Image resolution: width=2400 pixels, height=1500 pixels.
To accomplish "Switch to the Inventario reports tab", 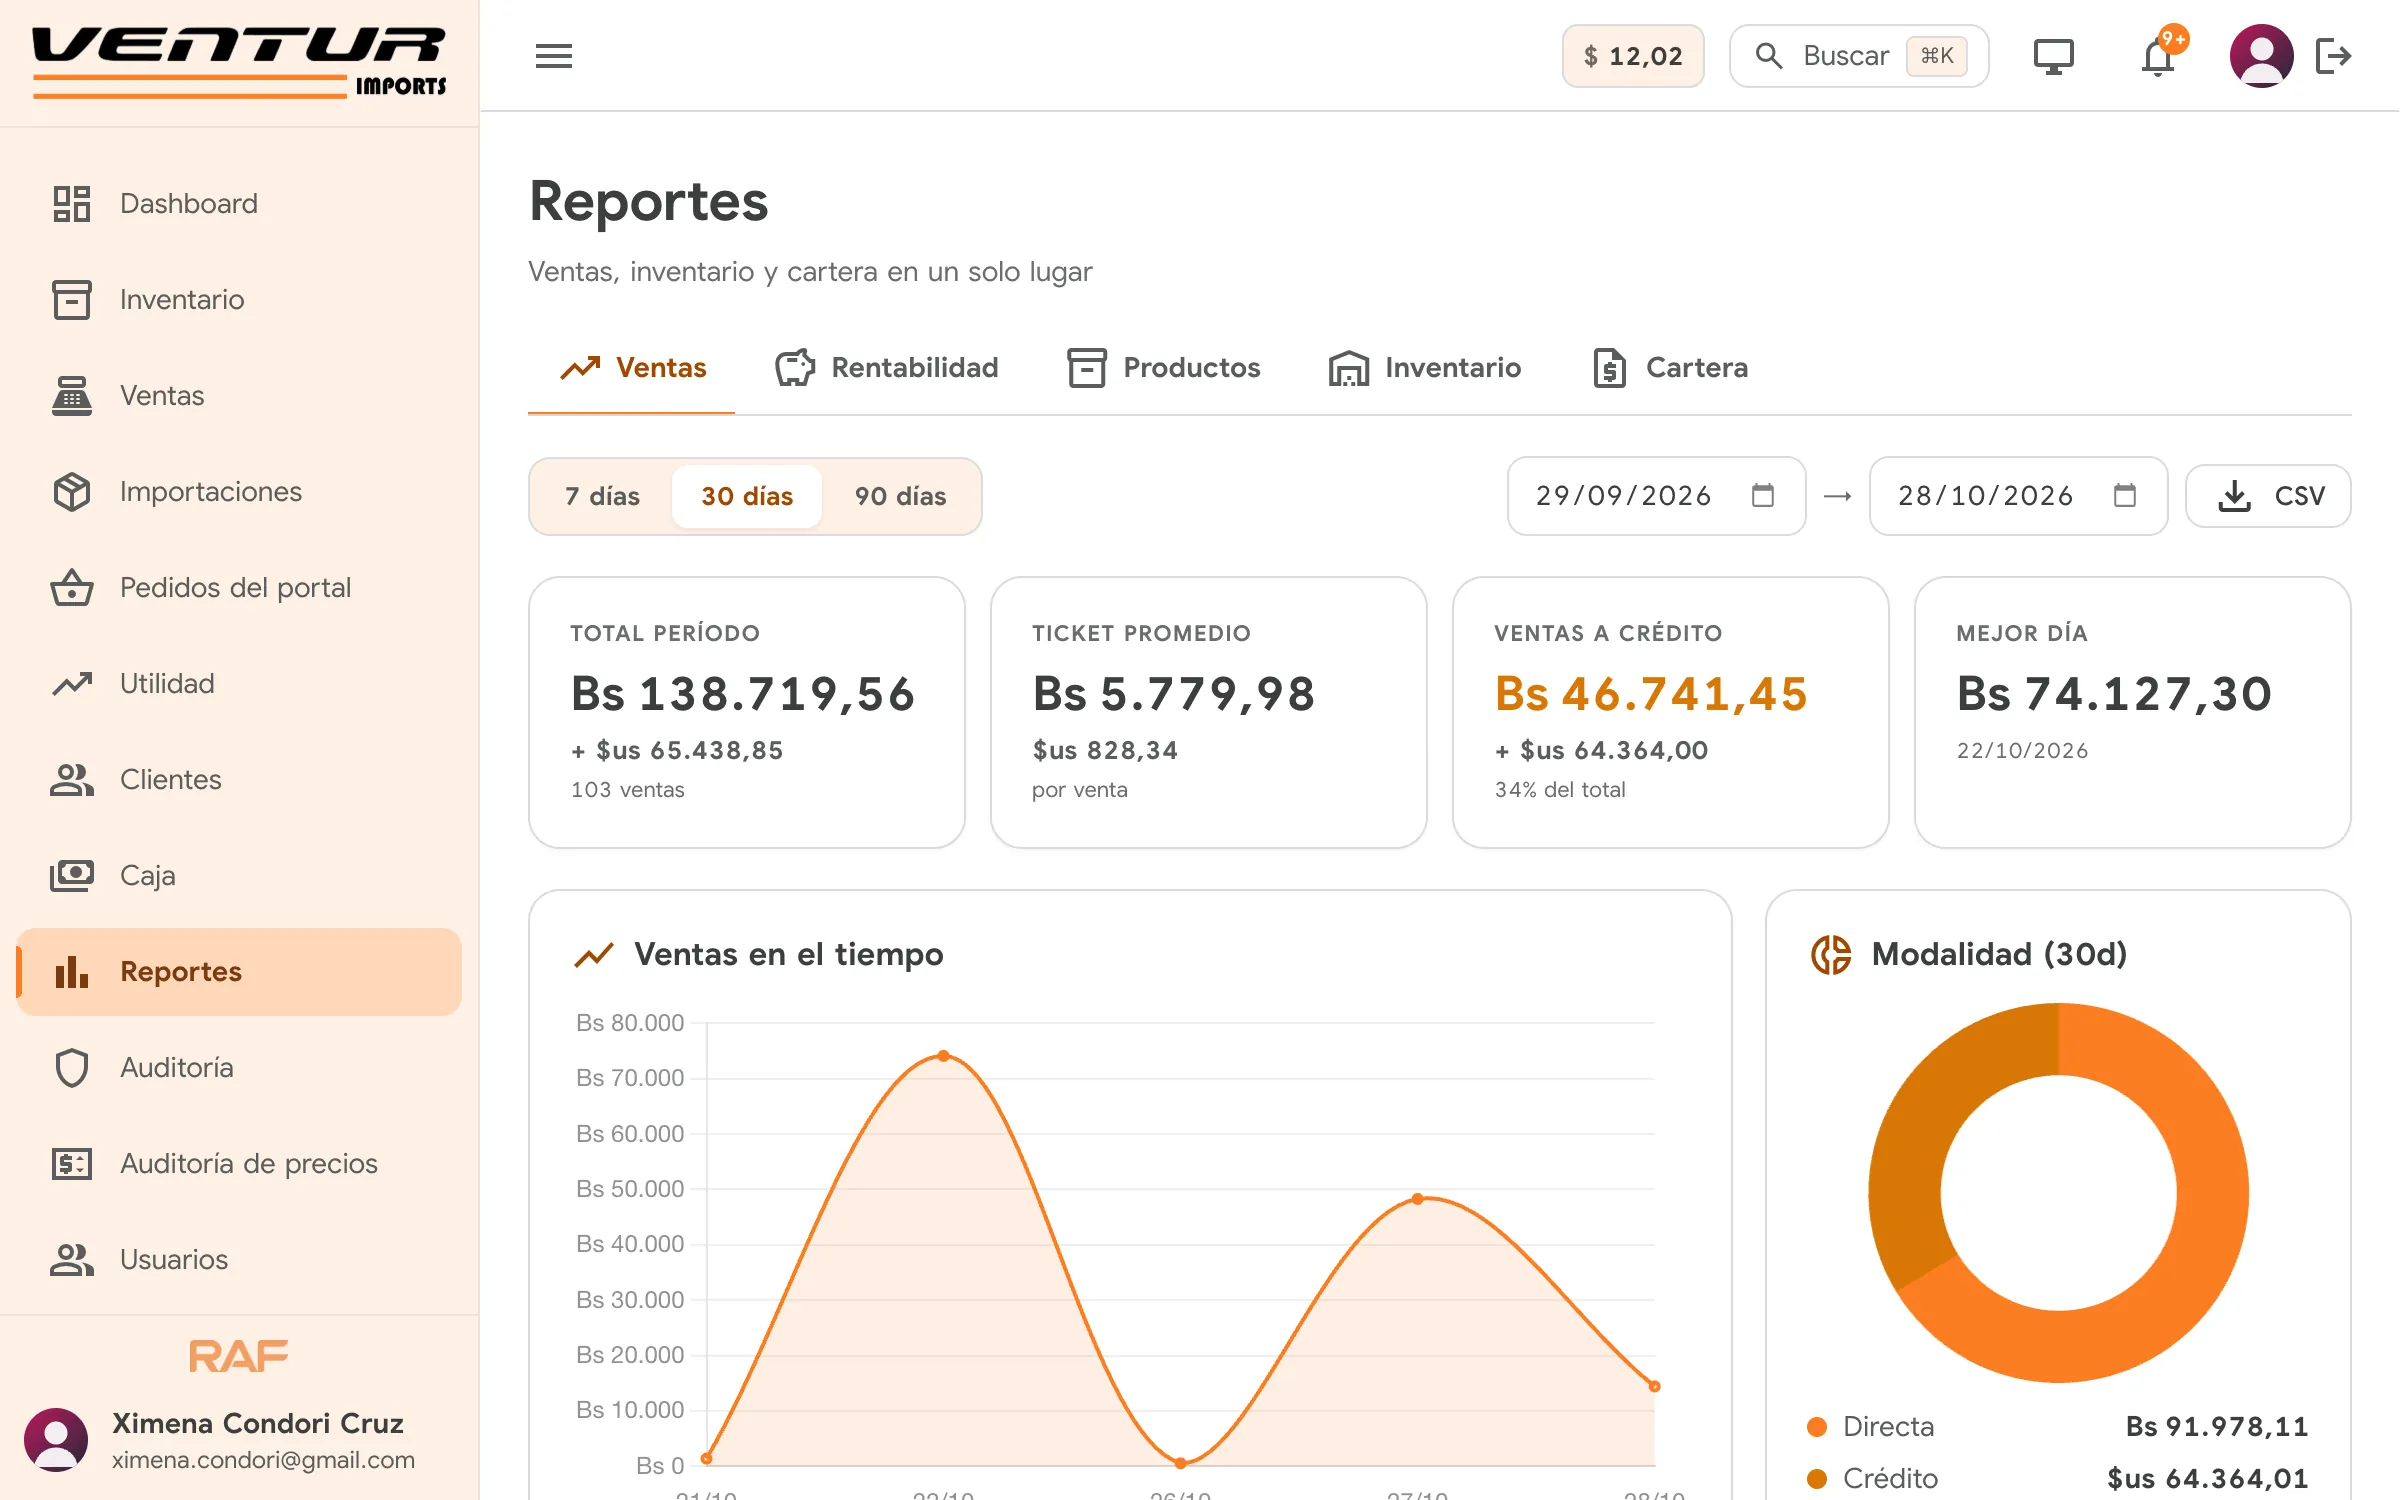I will coord(1425,368).
